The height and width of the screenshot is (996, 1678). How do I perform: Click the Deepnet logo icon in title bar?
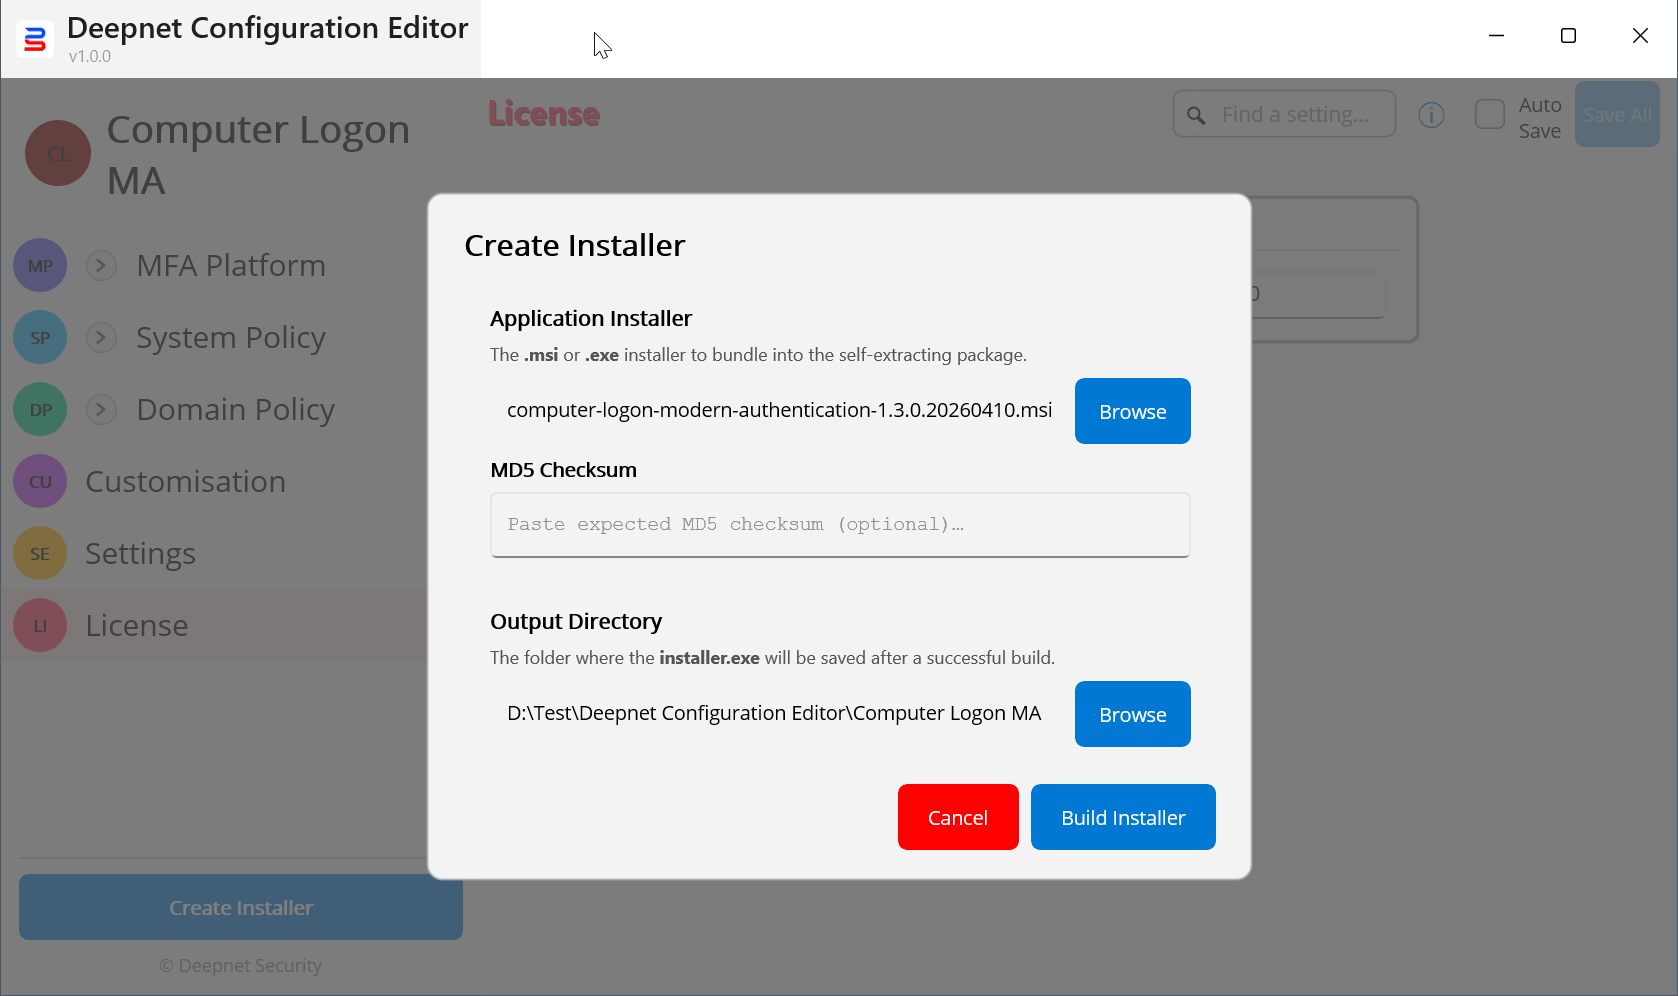click(x=35, y=40)
